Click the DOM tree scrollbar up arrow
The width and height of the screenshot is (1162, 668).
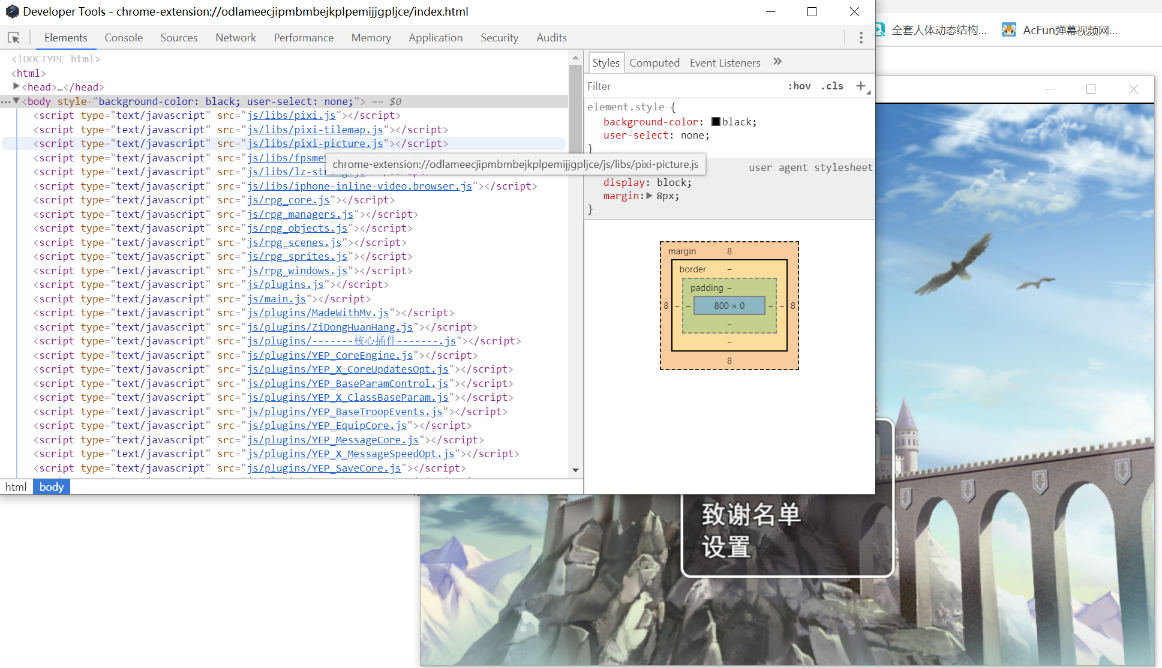click(x=575, y=57)
